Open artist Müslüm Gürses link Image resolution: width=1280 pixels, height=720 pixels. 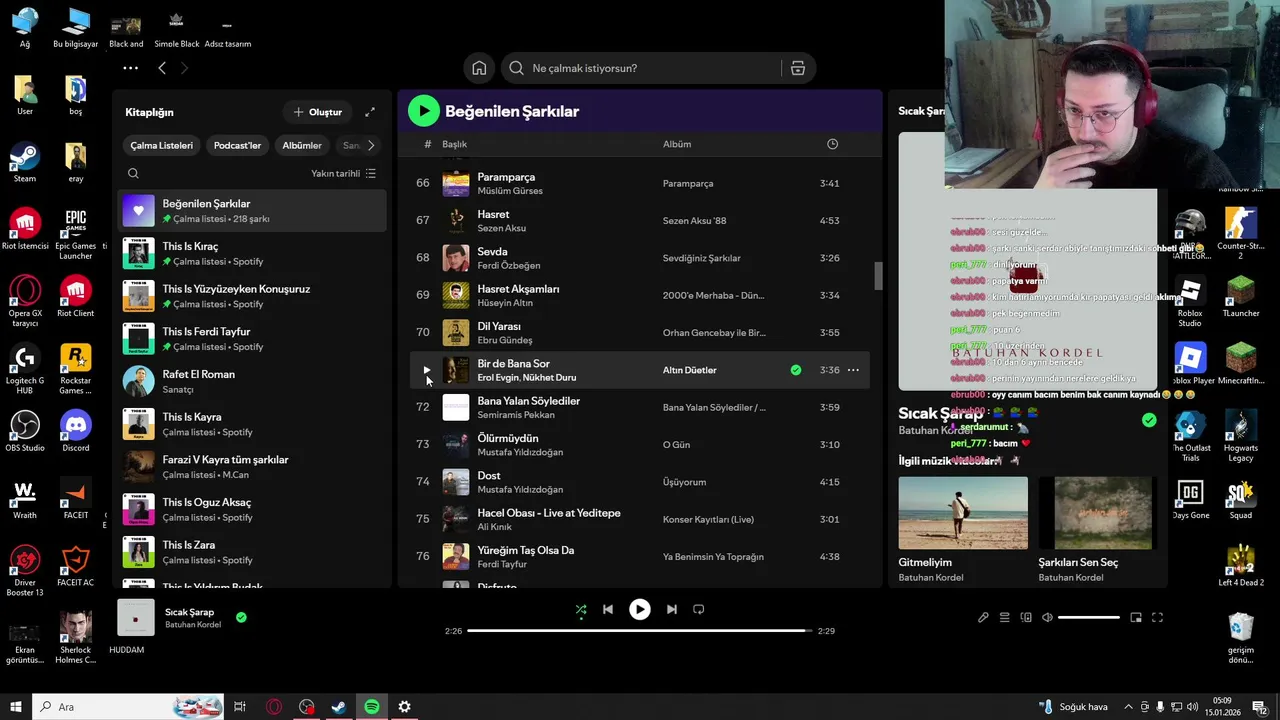(x=510, y=191)
